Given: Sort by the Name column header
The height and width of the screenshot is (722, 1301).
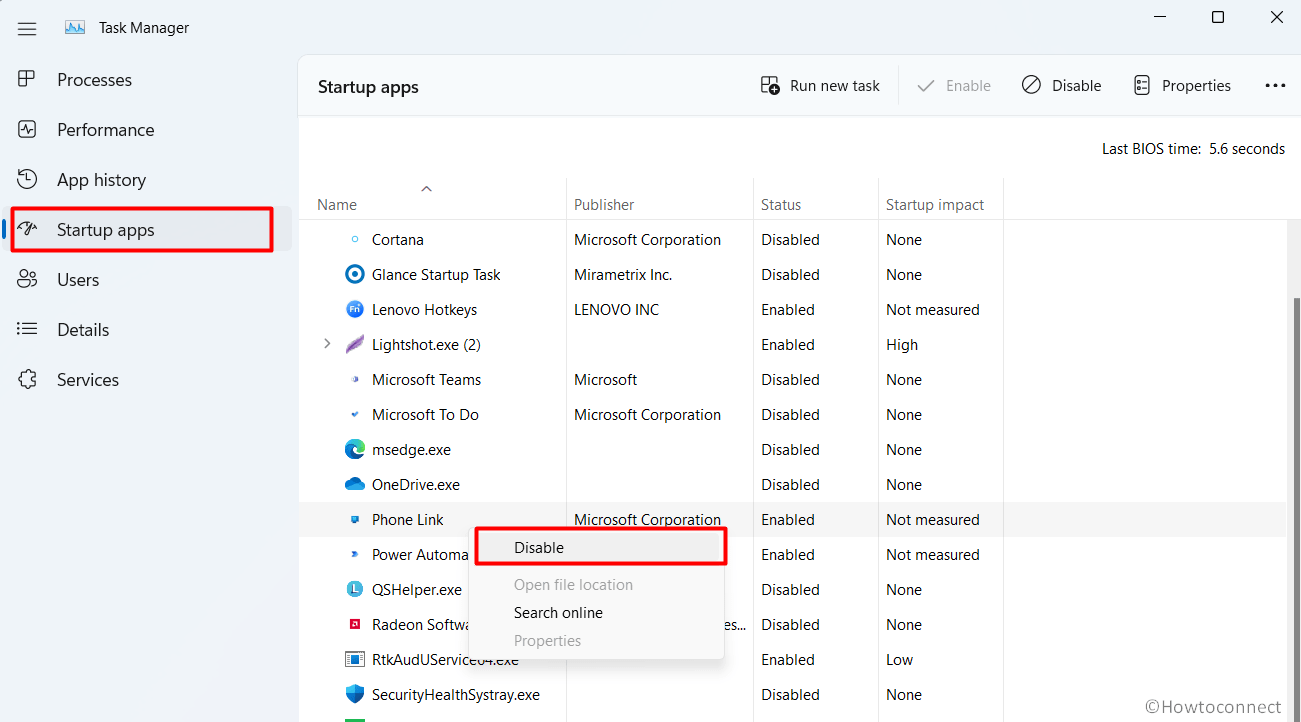Looking at the screenshot, I should pyautogui.click(x=337, y=205).
